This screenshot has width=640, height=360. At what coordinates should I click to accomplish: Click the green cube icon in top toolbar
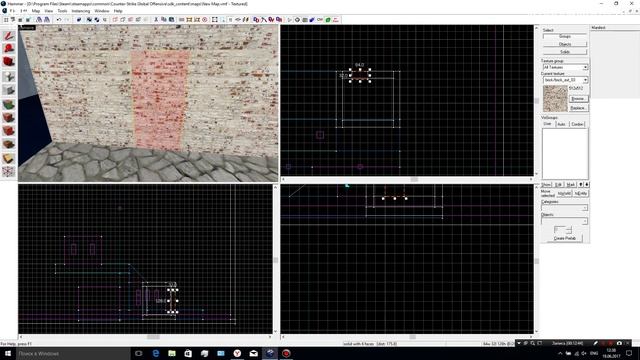pyautogui.click(x=328, y=20)
